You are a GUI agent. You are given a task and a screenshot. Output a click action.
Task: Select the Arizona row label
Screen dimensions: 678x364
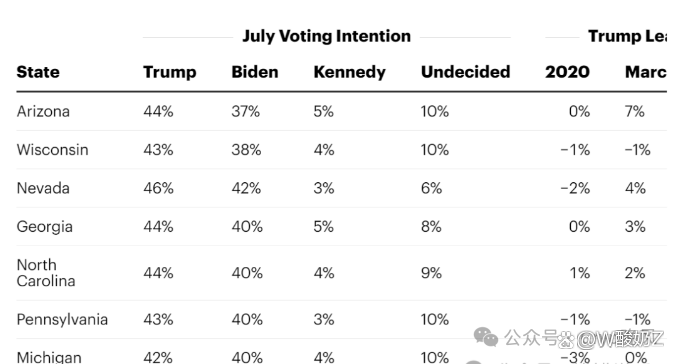(x=43, y=112)
